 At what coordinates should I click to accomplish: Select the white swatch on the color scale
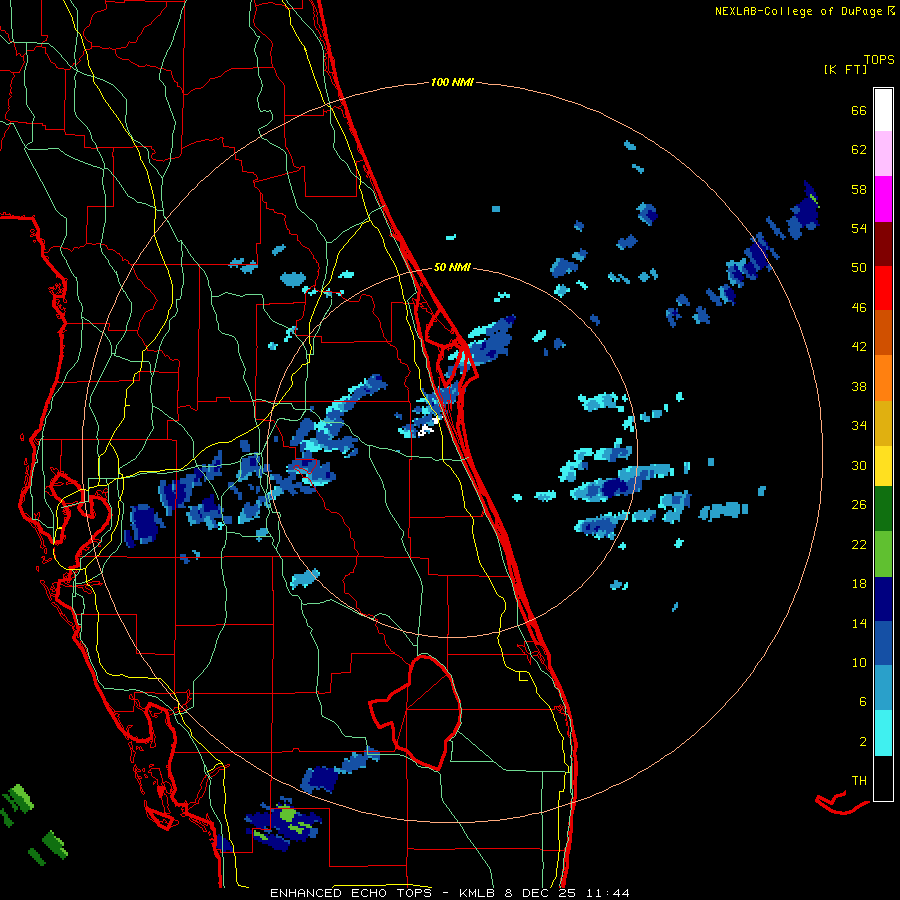[x=883, y=110]
